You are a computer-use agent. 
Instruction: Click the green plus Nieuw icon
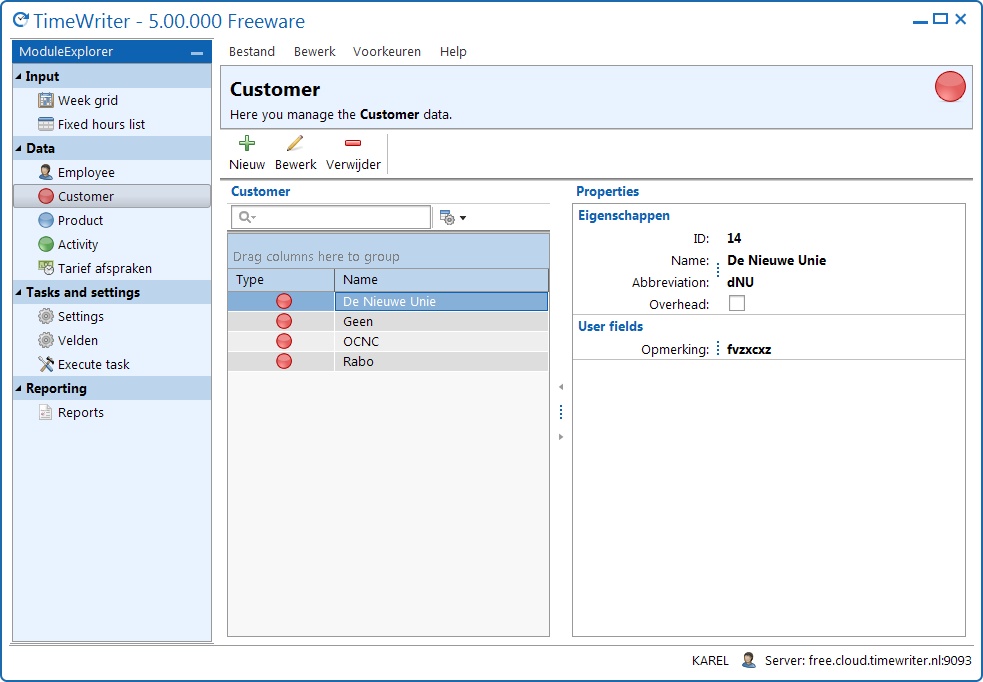coord(247,144)
